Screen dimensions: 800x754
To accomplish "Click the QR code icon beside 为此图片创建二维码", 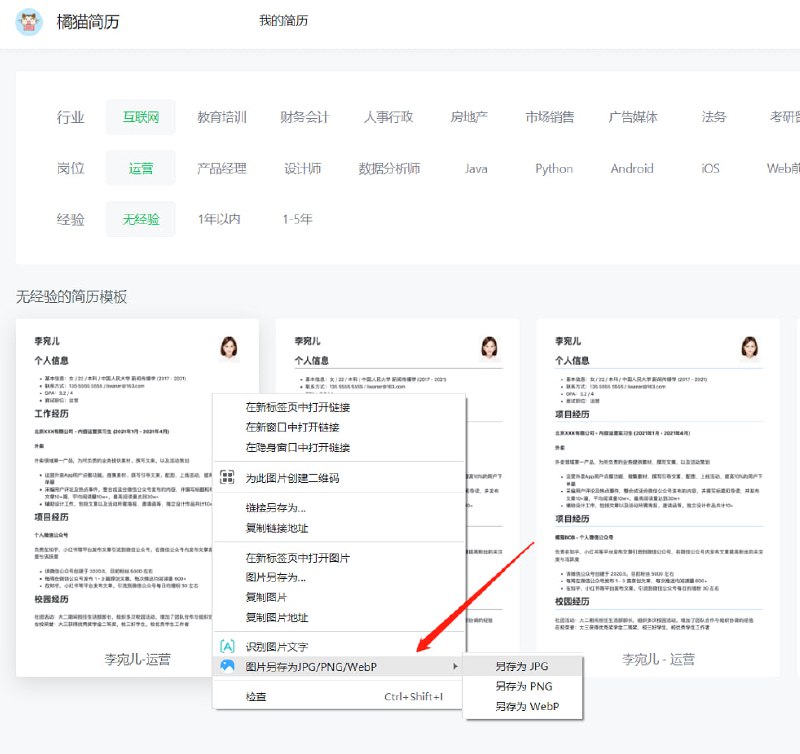I will (x=229, y=478).
